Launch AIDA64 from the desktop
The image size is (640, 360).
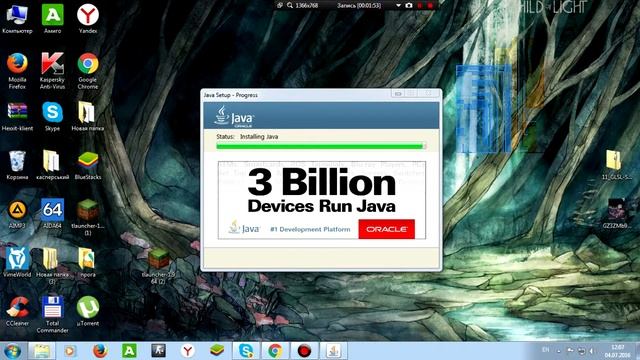tap(53, 214)
